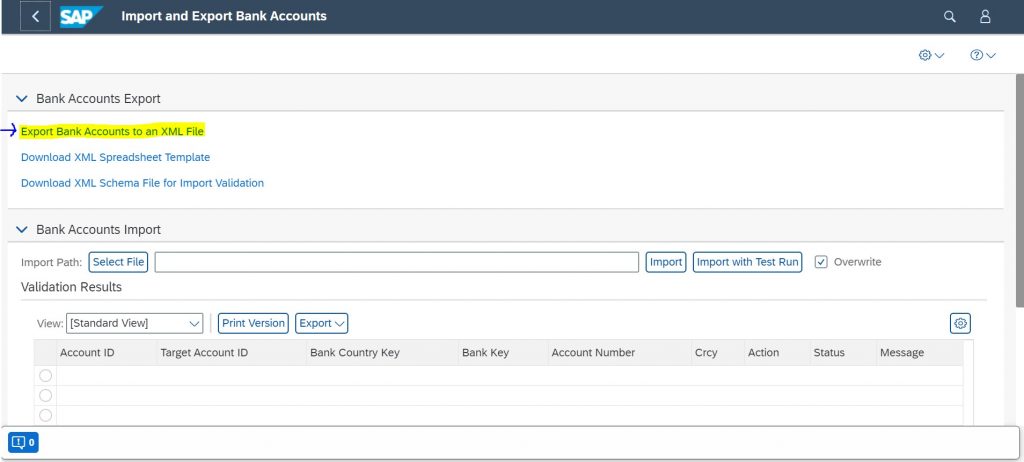The width and height of the screenshot is (1024, 462).
Task: Click Download XML Spreadsheet Template link
Action: (116, 157)
